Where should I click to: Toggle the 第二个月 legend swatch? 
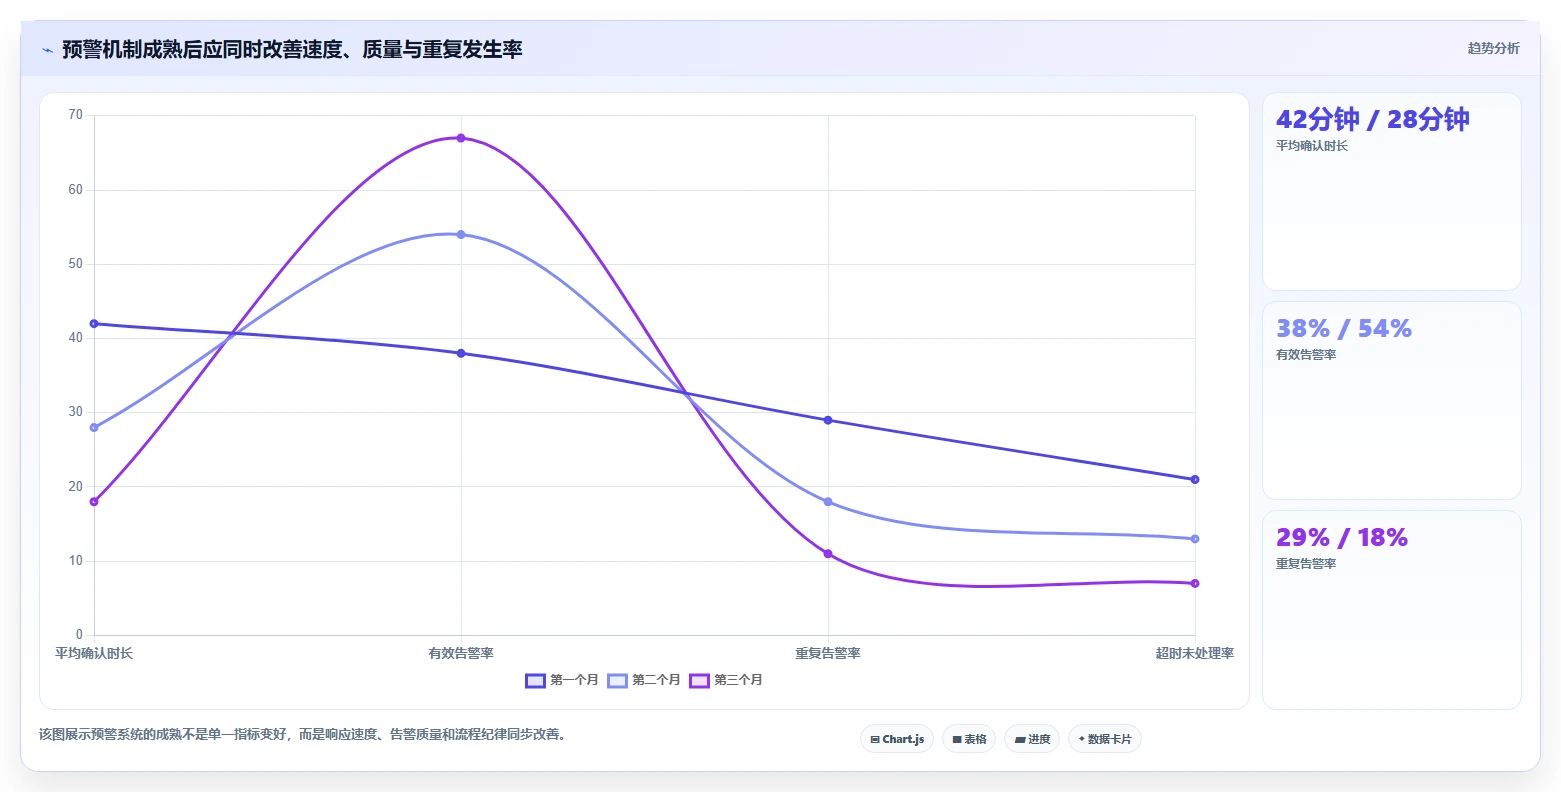[617, 680]
